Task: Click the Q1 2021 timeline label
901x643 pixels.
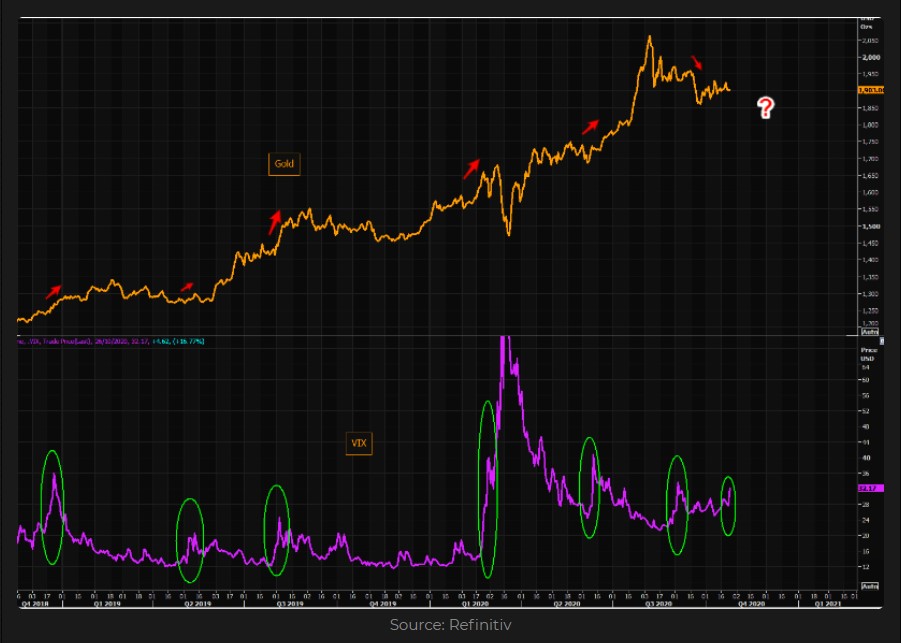Action: [827, 604]
